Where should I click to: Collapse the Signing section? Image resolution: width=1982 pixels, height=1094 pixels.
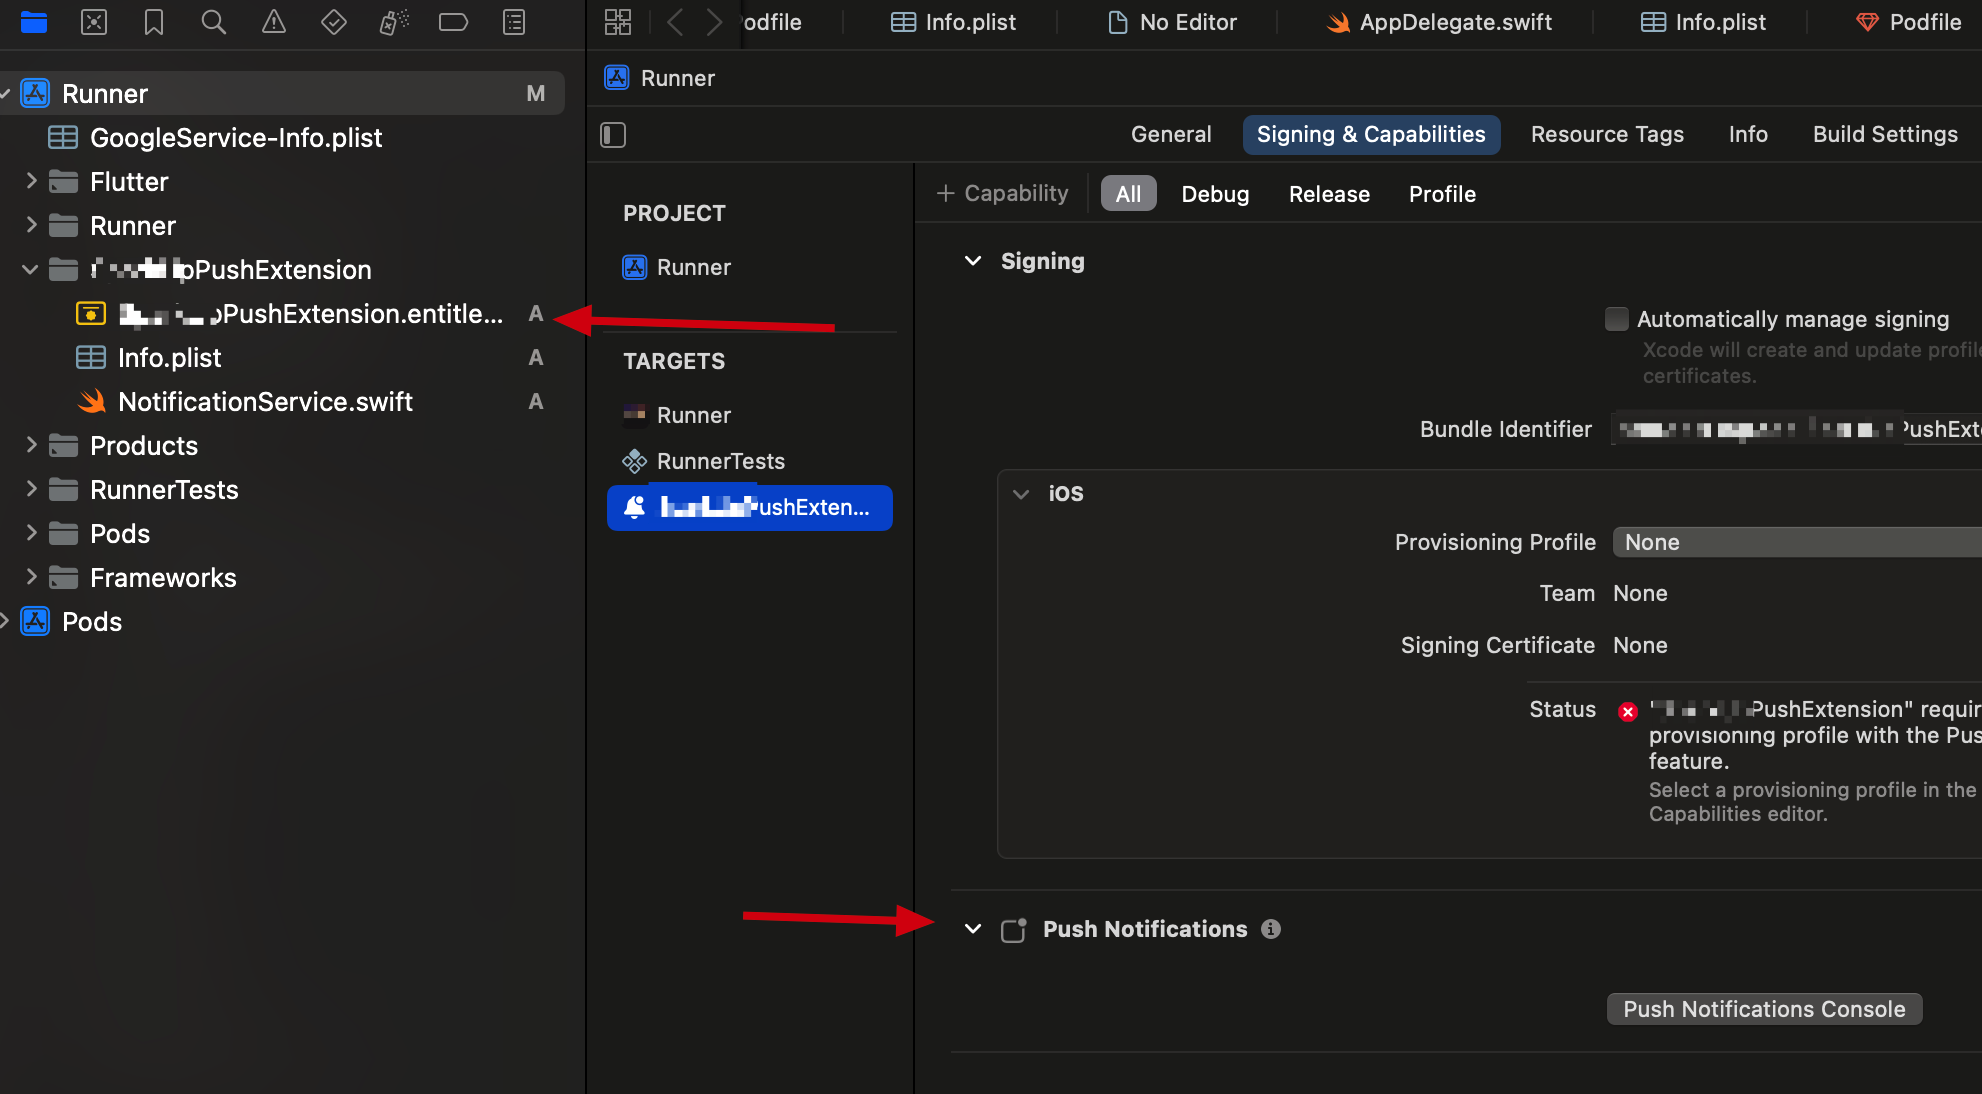coord(972,261)
